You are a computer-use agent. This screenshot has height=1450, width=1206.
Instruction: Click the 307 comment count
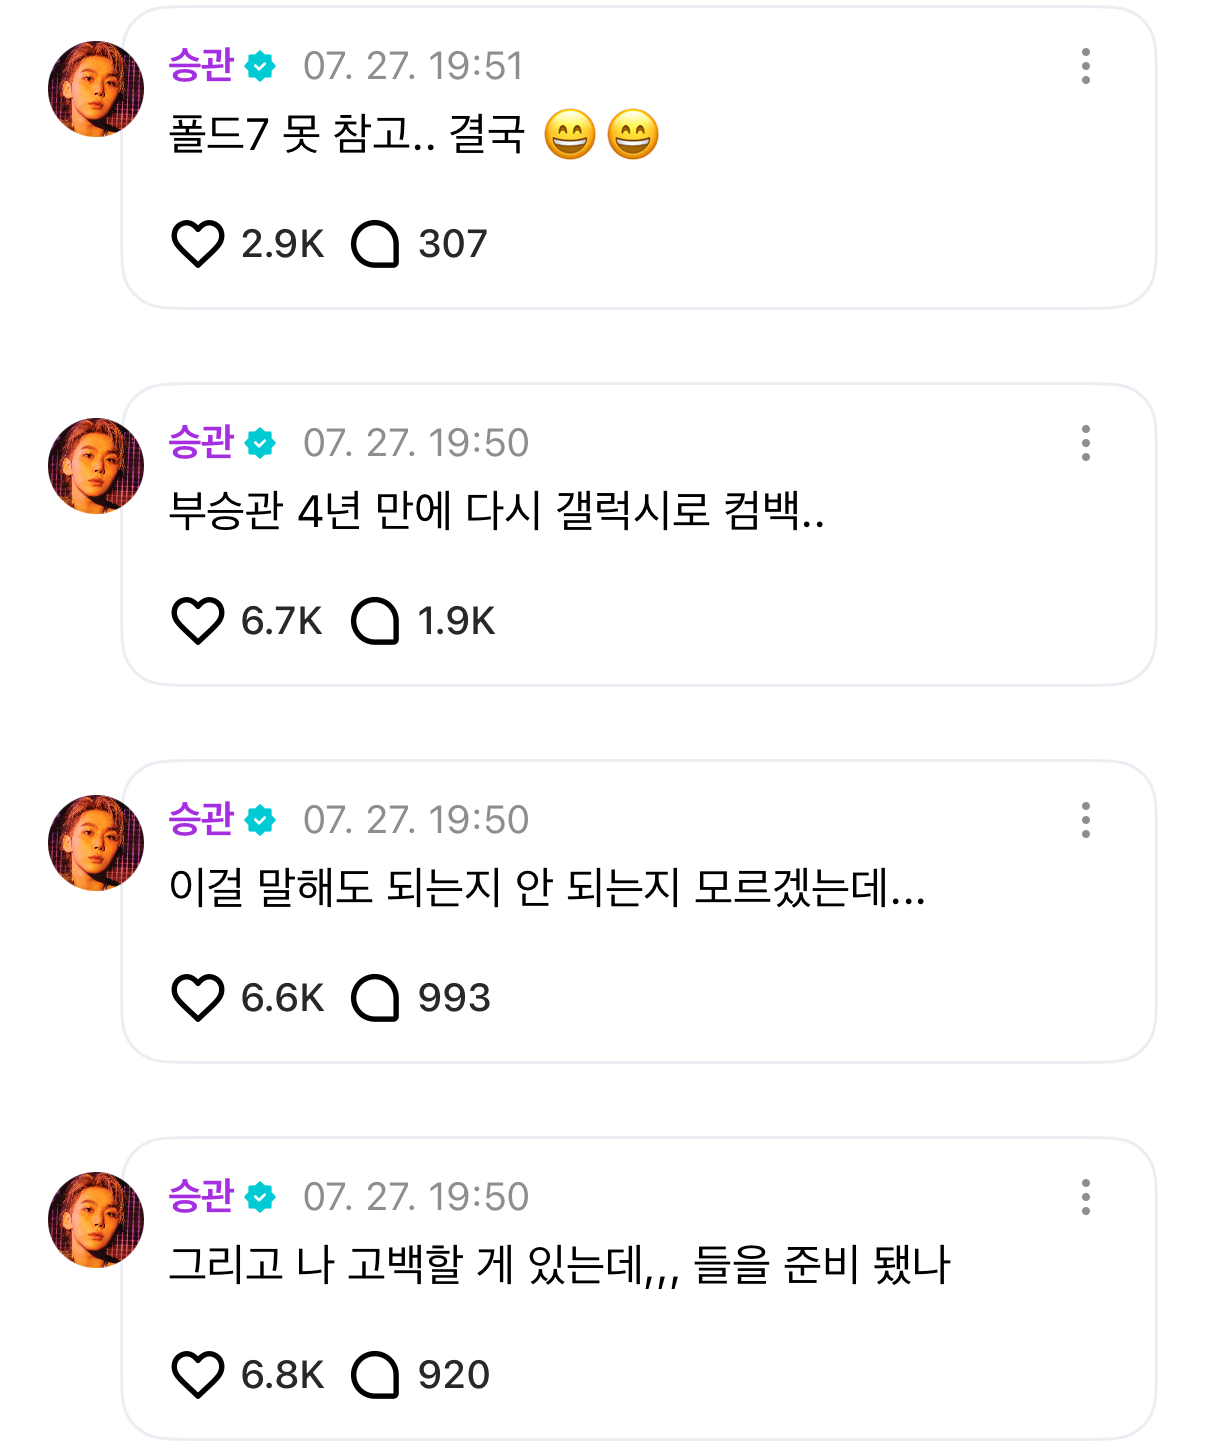click(x=452, y=244)
